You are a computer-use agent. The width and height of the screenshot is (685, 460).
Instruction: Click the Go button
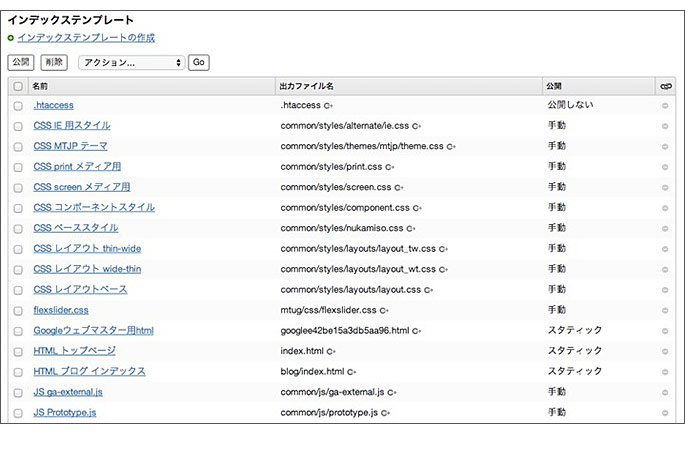[x=199, y=62]
